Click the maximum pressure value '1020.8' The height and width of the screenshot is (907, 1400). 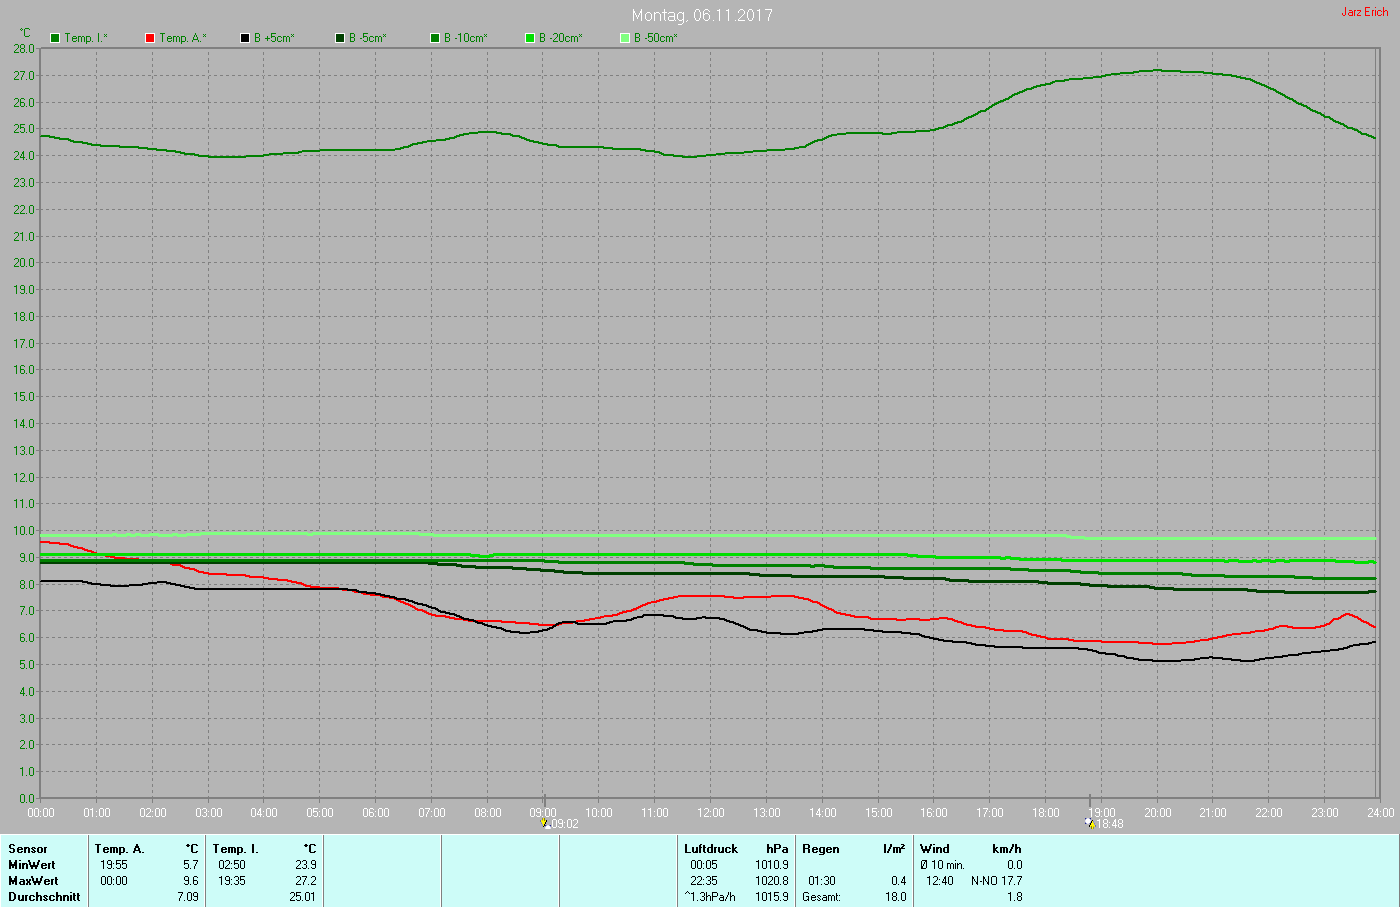[x=772, y=881]
